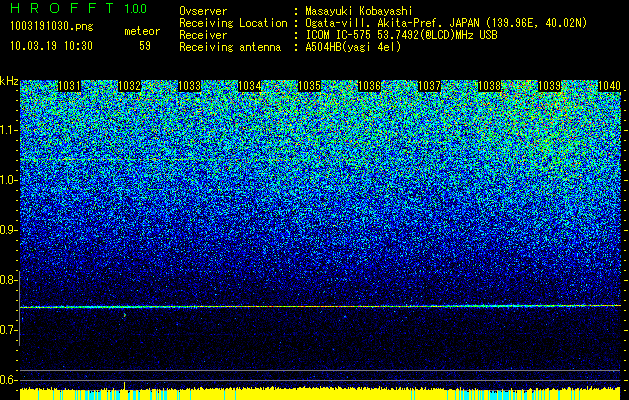The width and height of the screenshot is (629, 400).
Task: Click the 1037 time marker label
Action: pos(430,86)
